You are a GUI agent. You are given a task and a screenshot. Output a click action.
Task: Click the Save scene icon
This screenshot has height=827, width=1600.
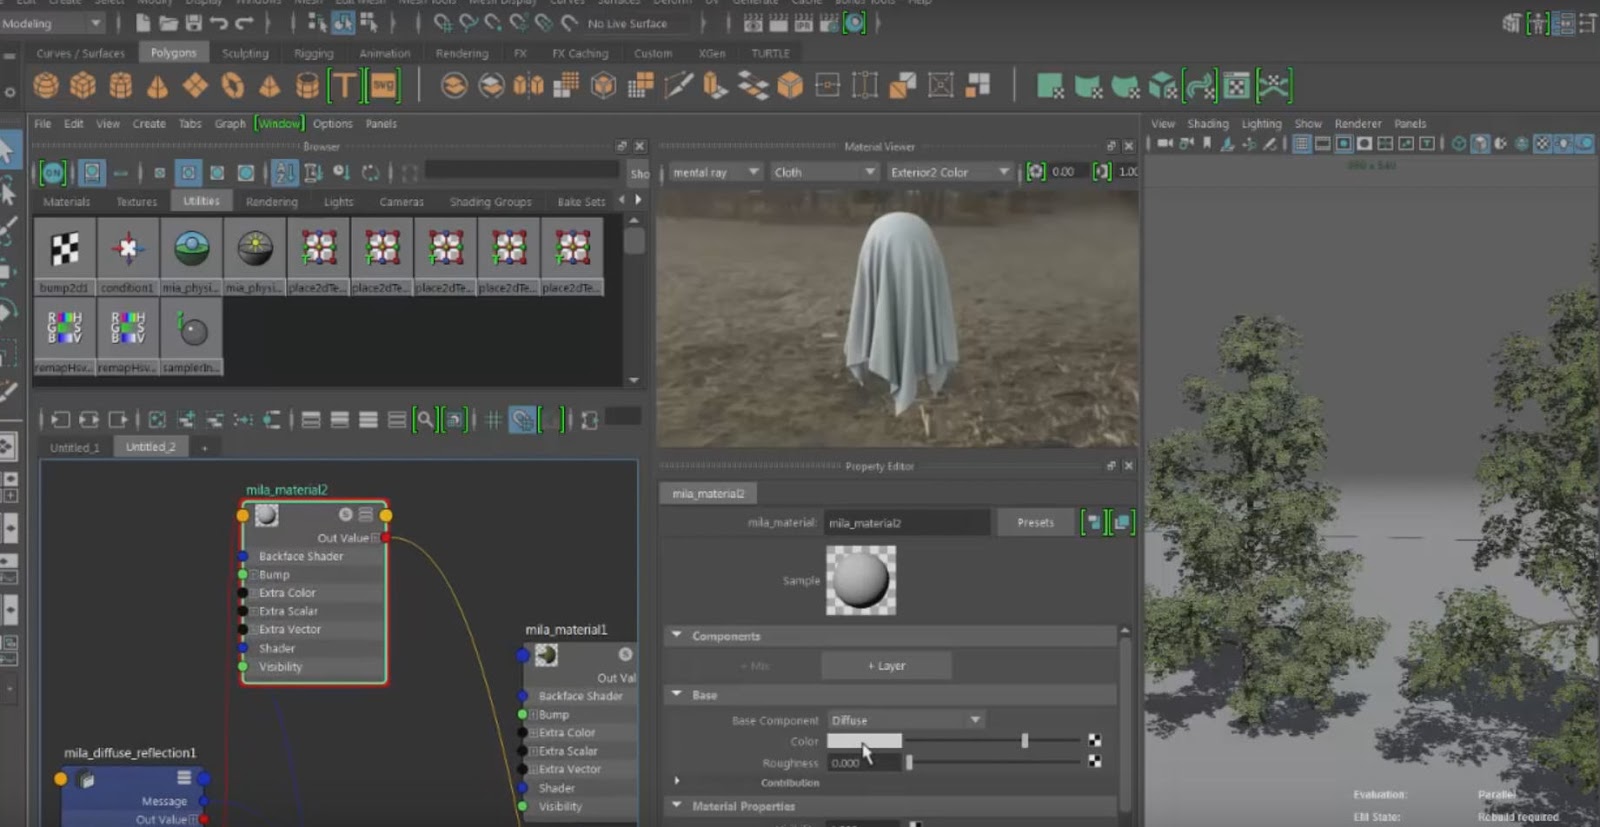coord(194,22)
